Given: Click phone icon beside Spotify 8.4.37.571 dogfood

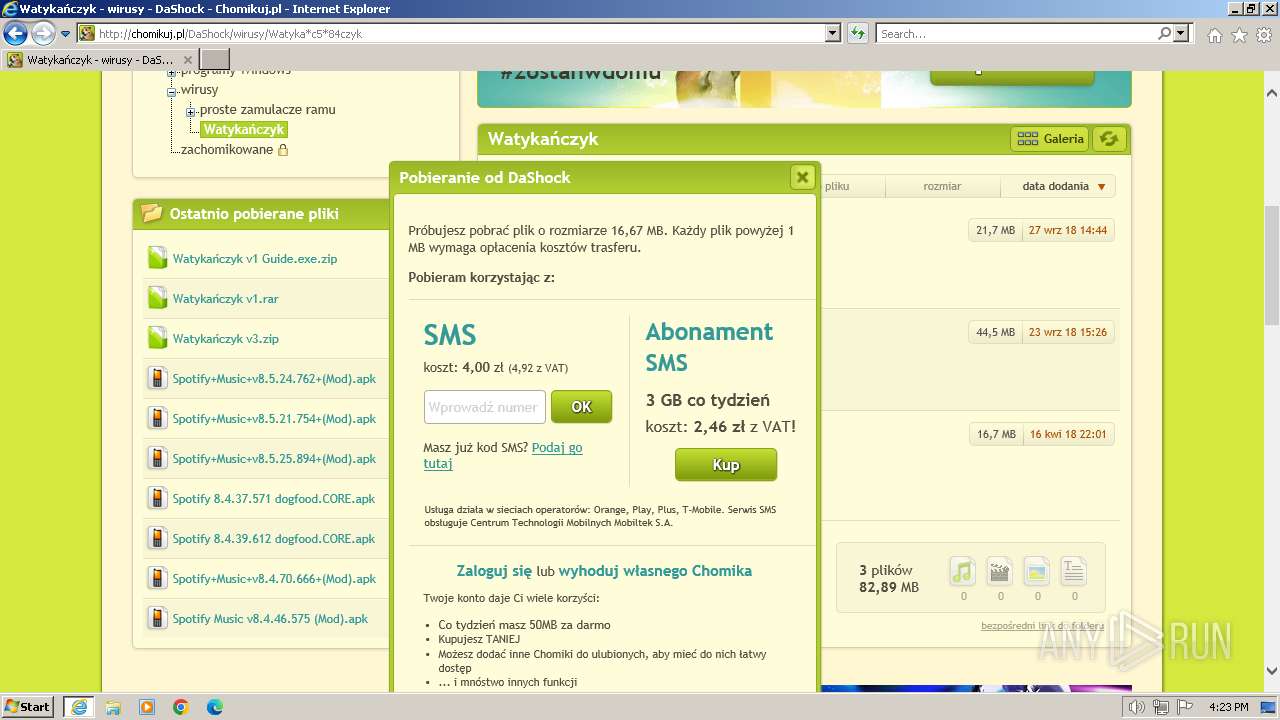Looking at the screenshot, I should (157, 498).
